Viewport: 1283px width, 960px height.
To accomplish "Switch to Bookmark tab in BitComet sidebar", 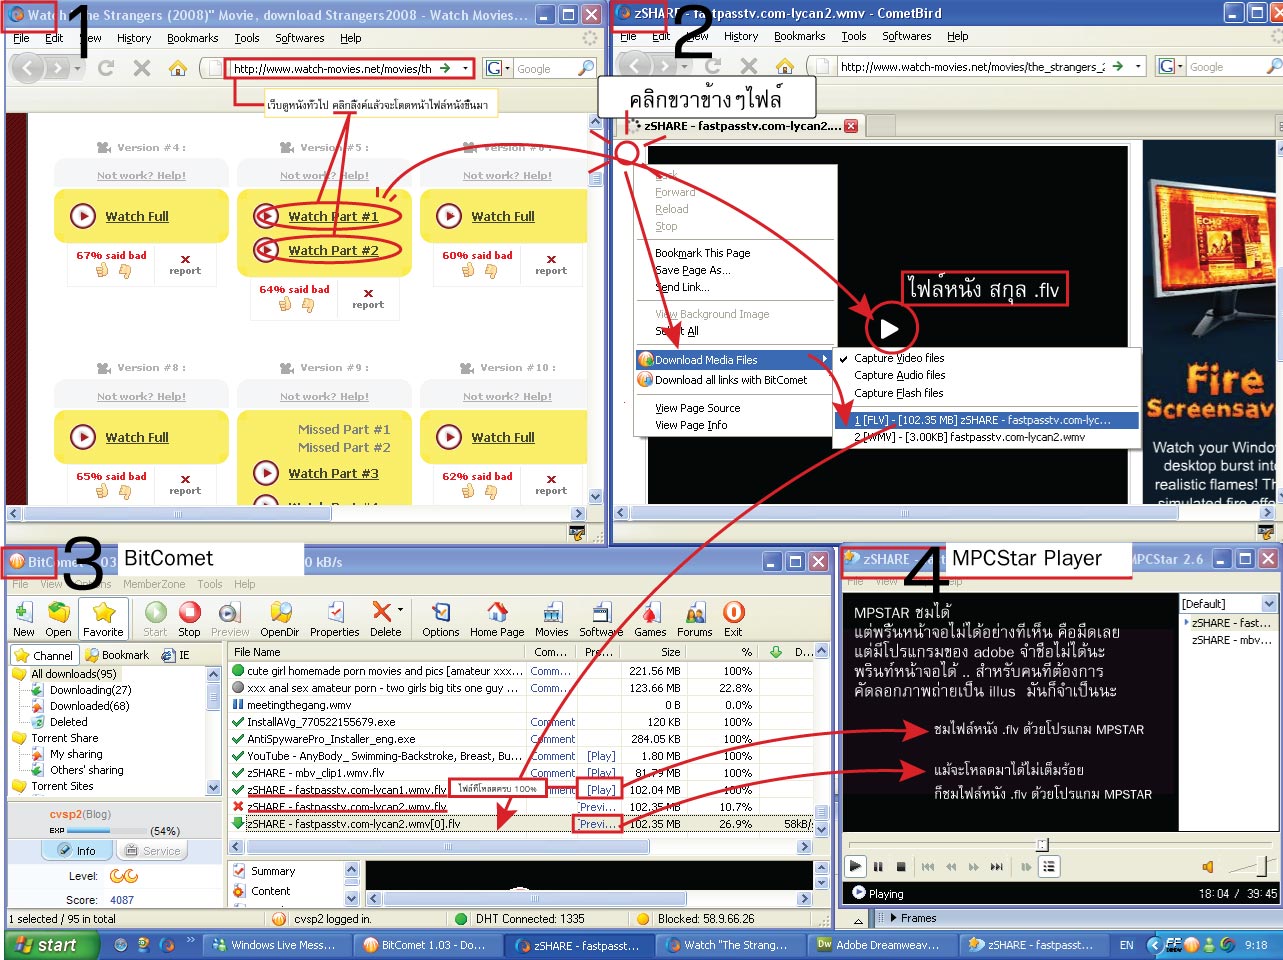I will click(x=117, y=655).
